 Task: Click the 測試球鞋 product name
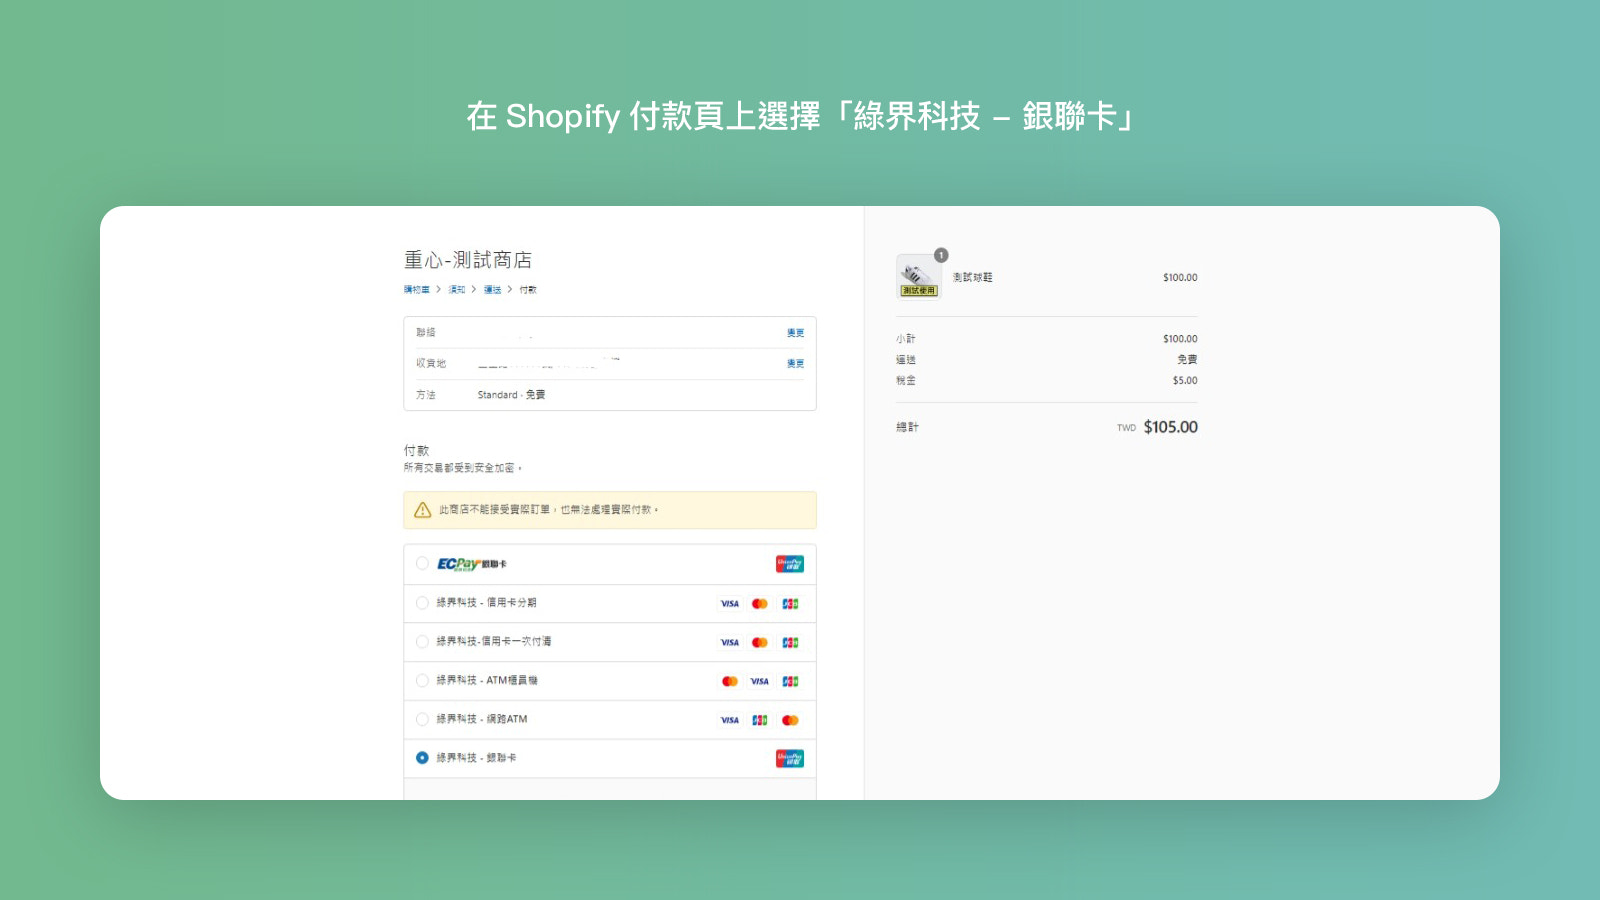tap(972, 277)
